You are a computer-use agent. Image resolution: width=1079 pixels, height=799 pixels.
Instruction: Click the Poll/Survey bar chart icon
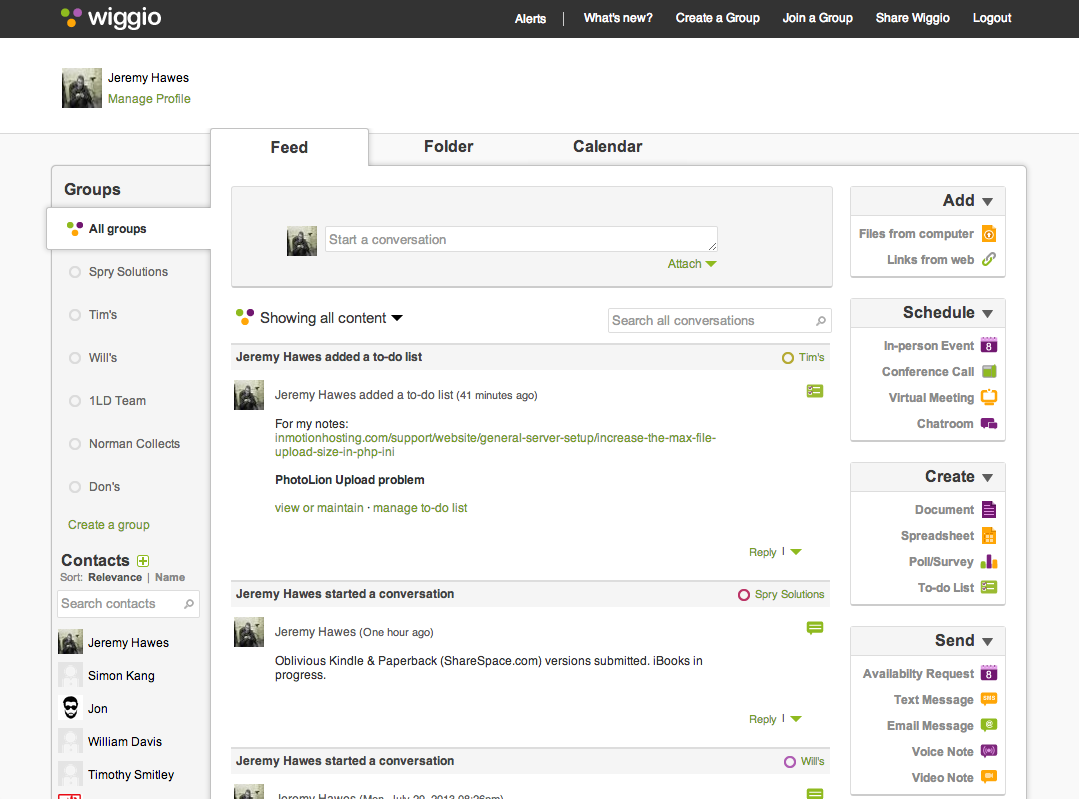[x=989, y=562]
